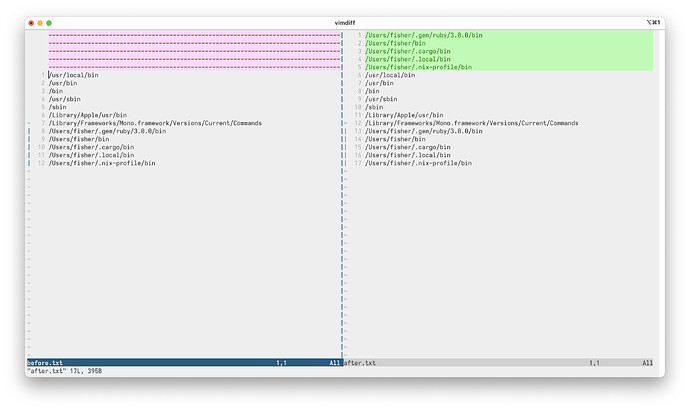Viewport: 690px width, 410px height.
Task: Click green added line 5 .nix-profile/bin in after.txt
Action: click(x=418, y=67)
